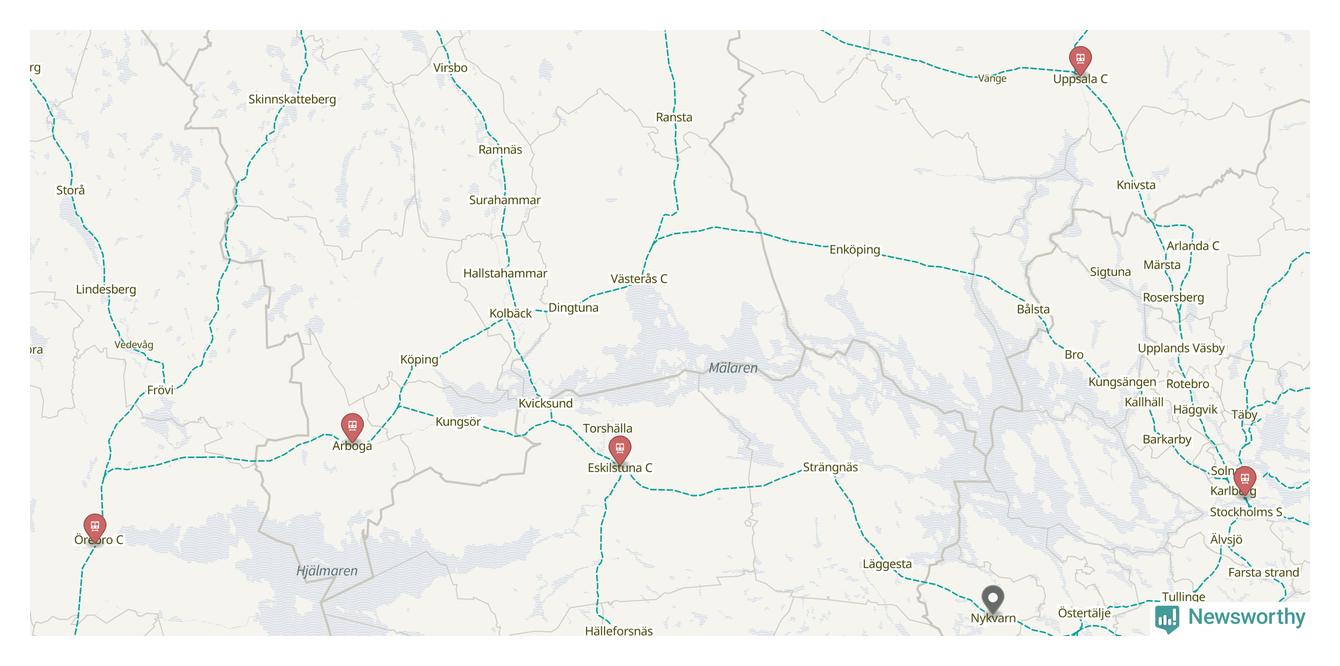Click the Lindesberg town label
This screenshot has width=1340, height=666.
coord(106,290)
